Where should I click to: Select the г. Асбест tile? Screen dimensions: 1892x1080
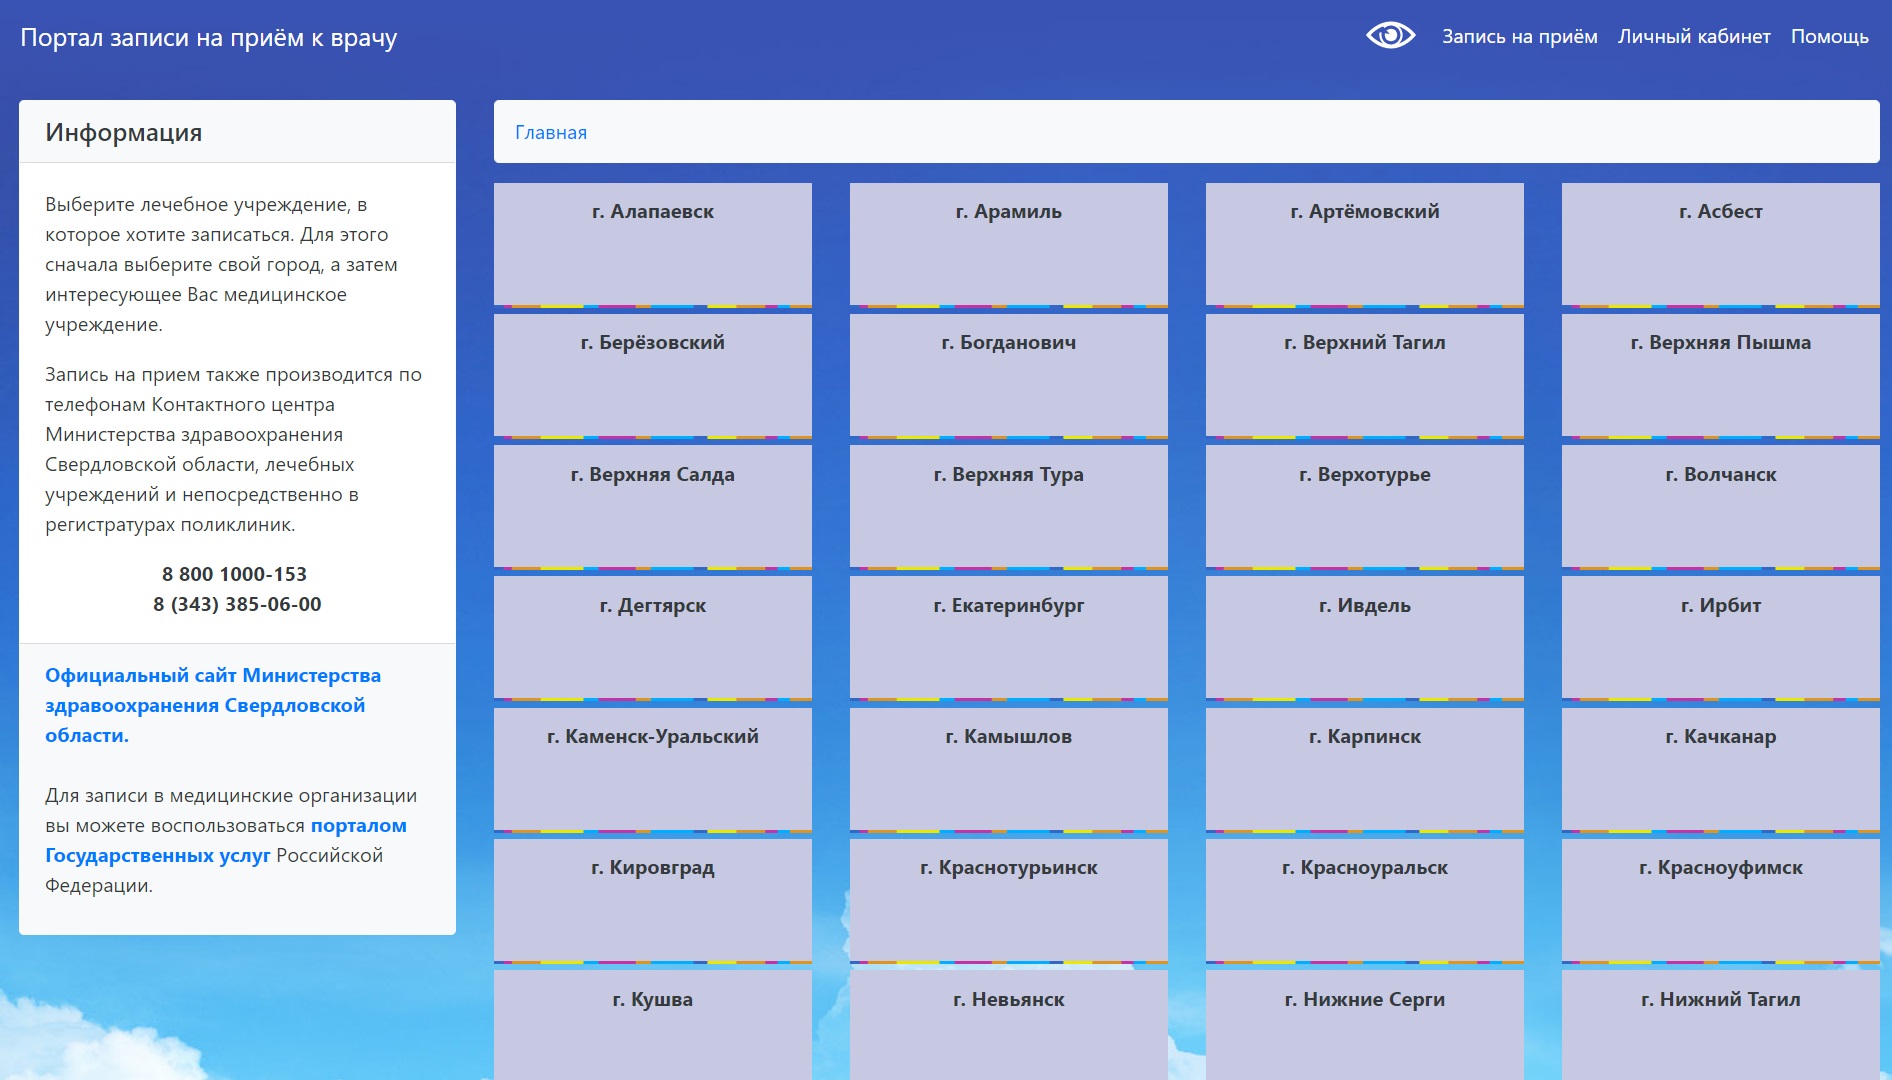(x=1720, y=243)
